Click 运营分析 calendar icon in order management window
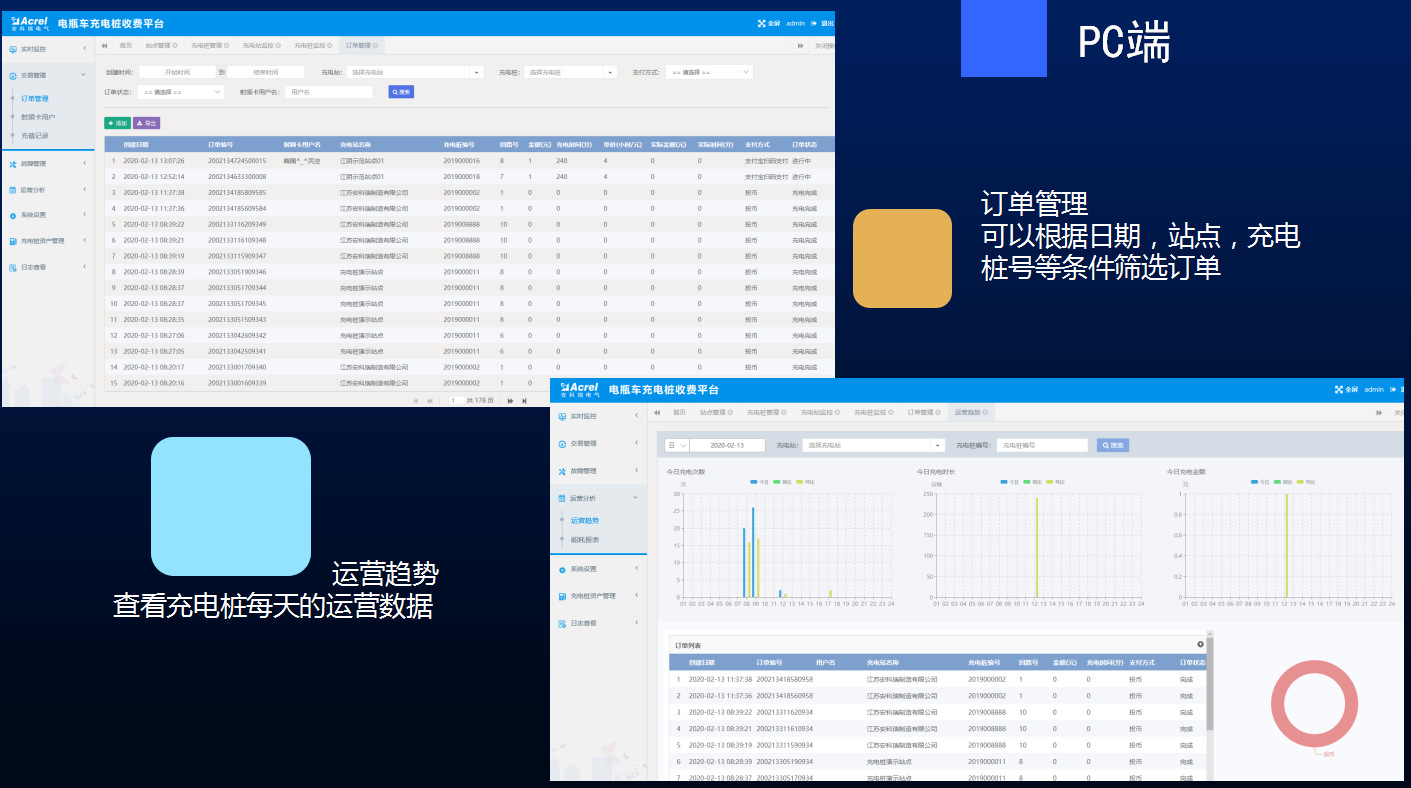Screen dimensions: 1411x788 point(12,189)
